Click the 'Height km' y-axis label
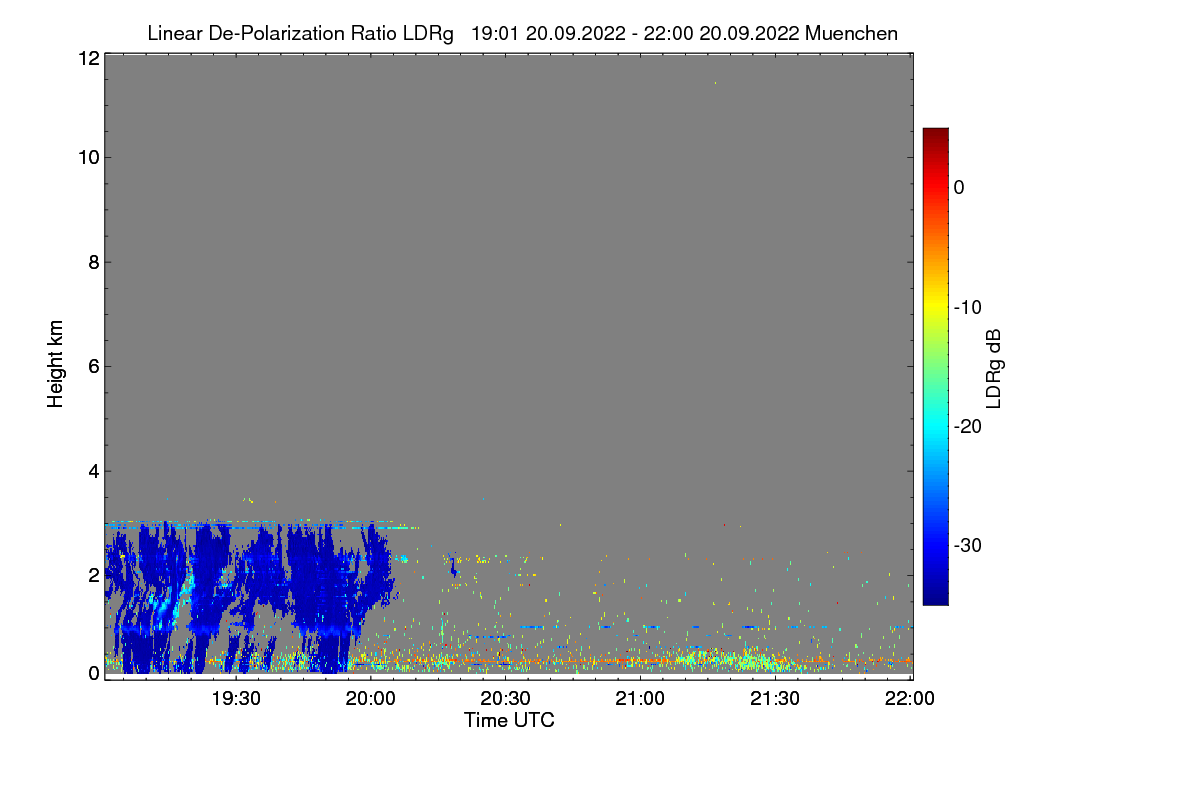 [x=55, y=365]
